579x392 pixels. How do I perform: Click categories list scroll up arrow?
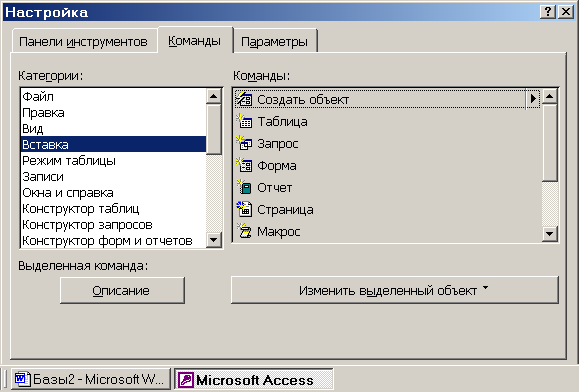coord(214,96)
